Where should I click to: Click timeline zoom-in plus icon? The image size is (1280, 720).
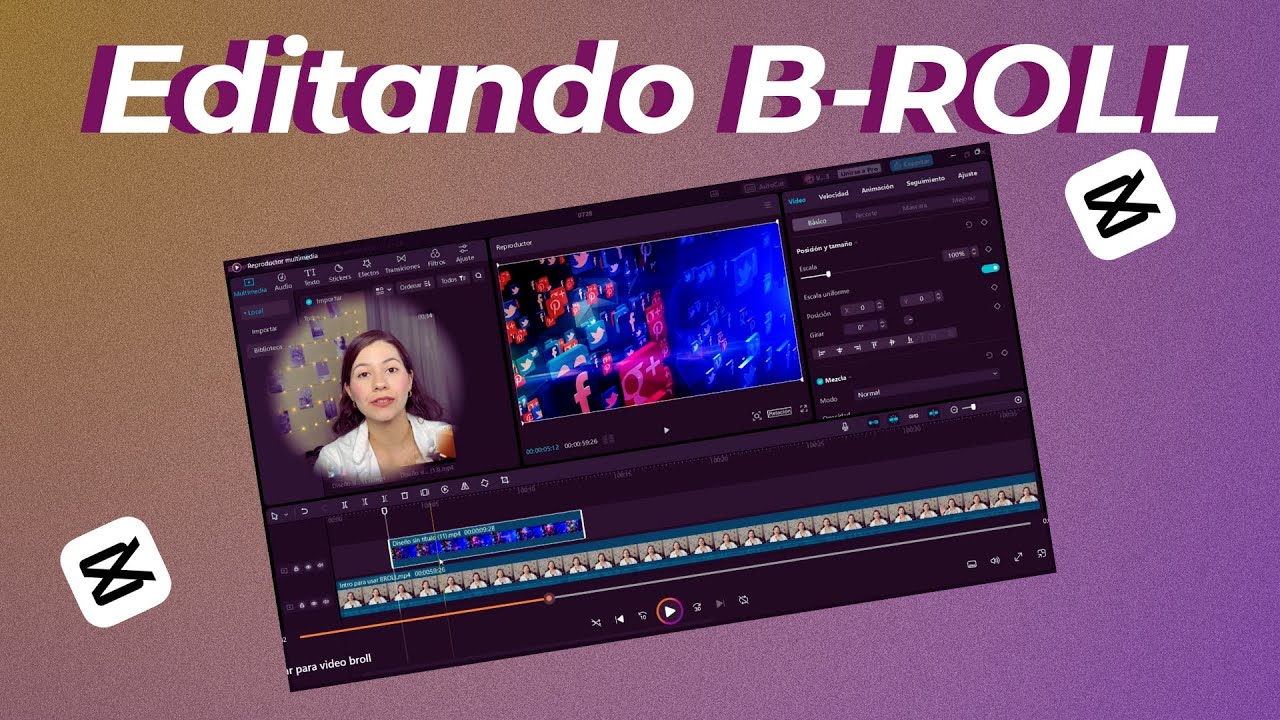click(x=1018, y=400)
